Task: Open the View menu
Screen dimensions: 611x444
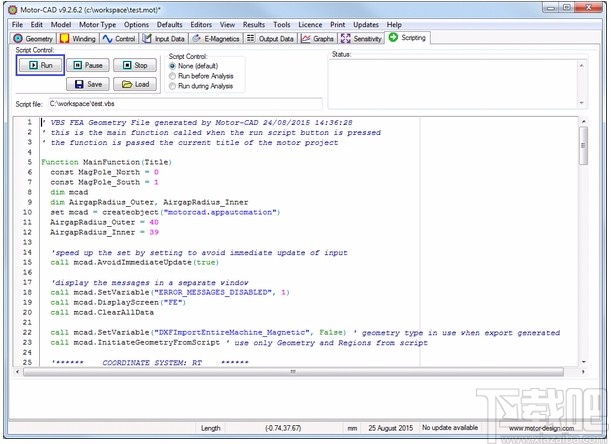Action: point(227,25)
